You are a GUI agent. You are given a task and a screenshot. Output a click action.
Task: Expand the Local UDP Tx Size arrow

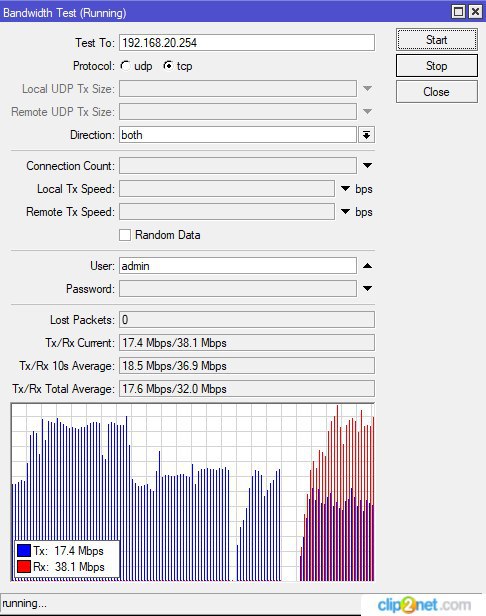(x=367, y=89)
